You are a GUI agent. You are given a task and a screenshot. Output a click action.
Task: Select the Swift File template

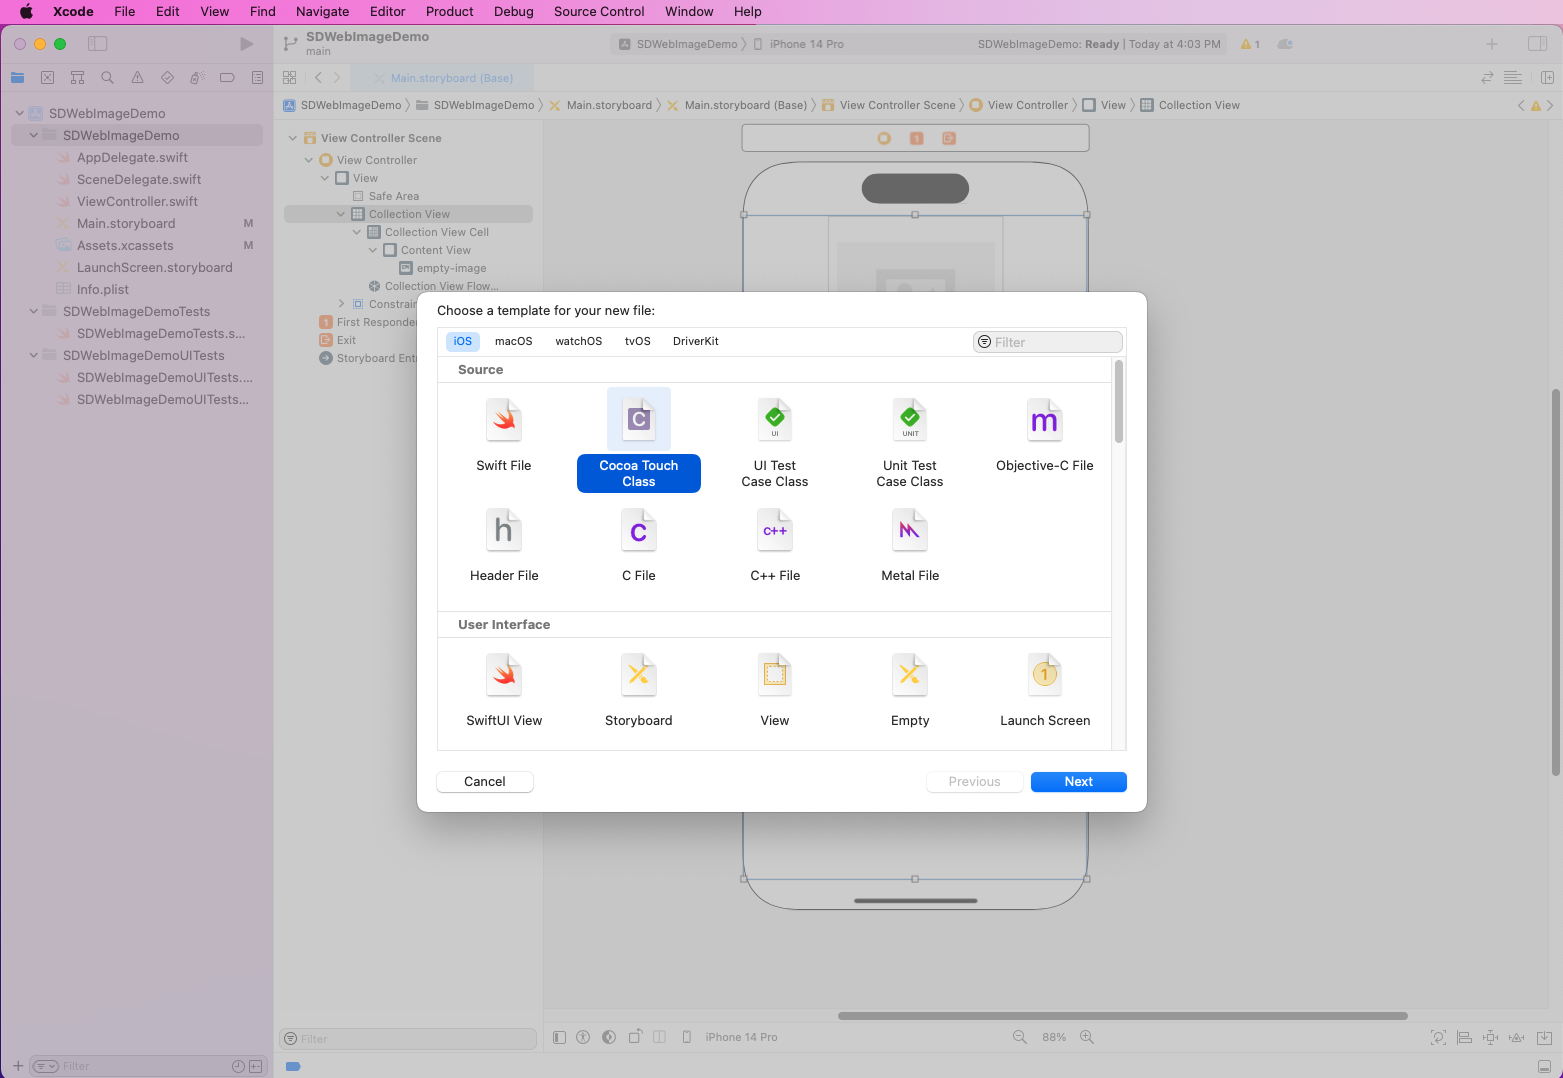tap(504, 434)
